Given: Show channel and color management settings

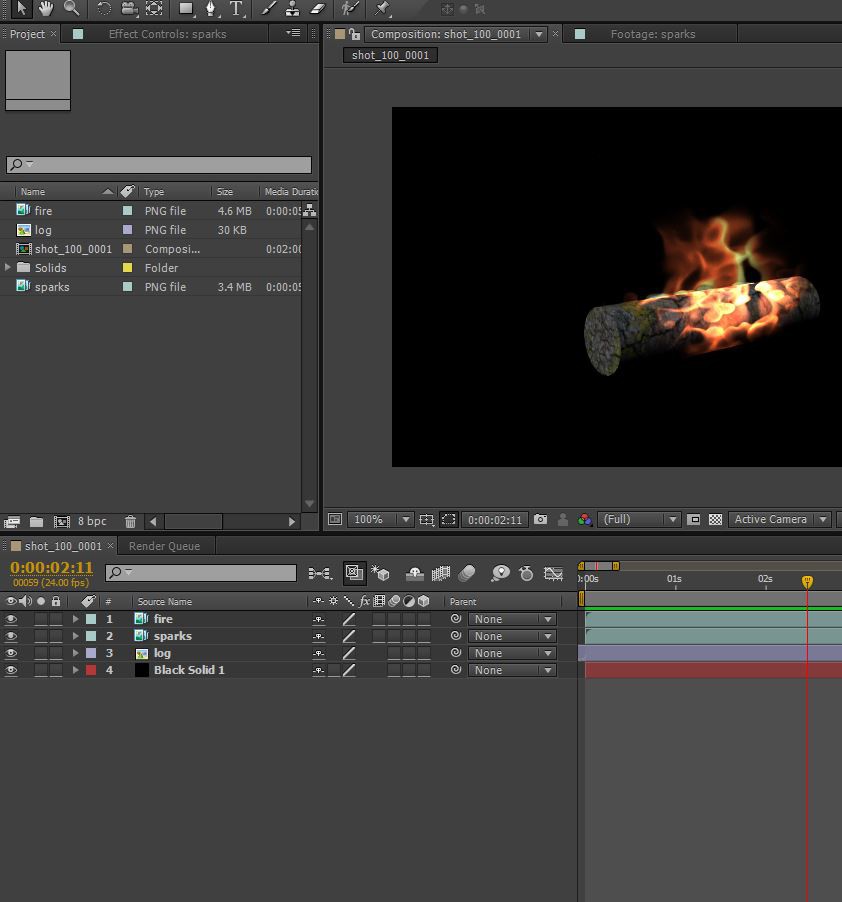Looking at the screenshot, I should (x=585, y=519).
